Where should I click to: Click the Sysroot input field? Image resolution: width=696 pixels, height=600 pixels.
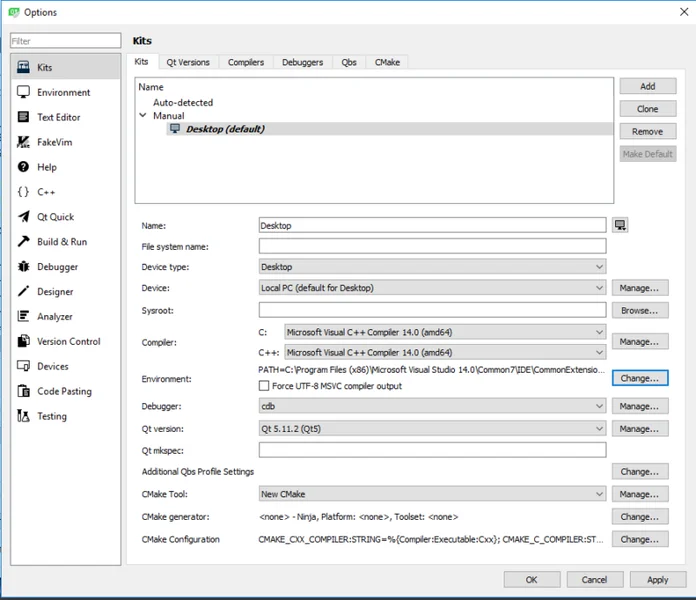432,311
